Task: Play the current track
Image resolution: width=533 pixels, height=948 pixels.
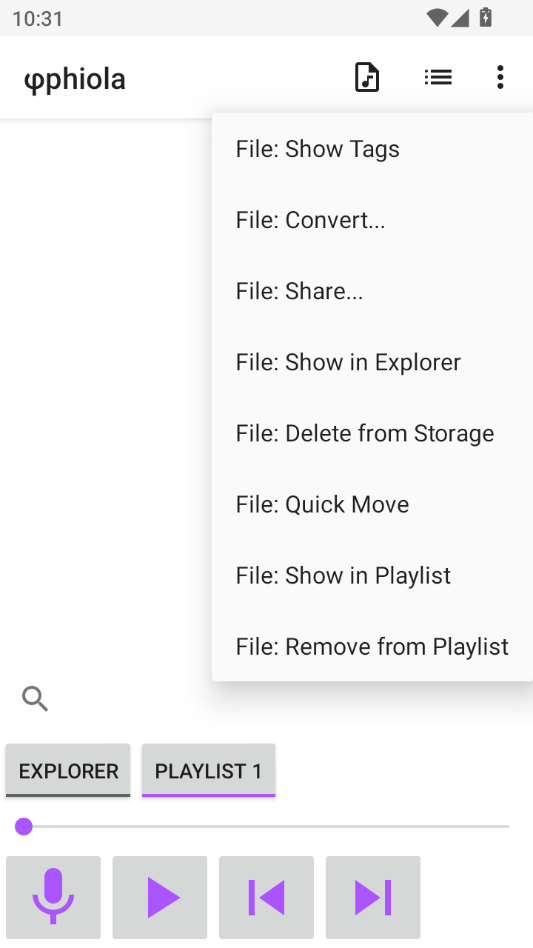Action: (x=160, y=897)
